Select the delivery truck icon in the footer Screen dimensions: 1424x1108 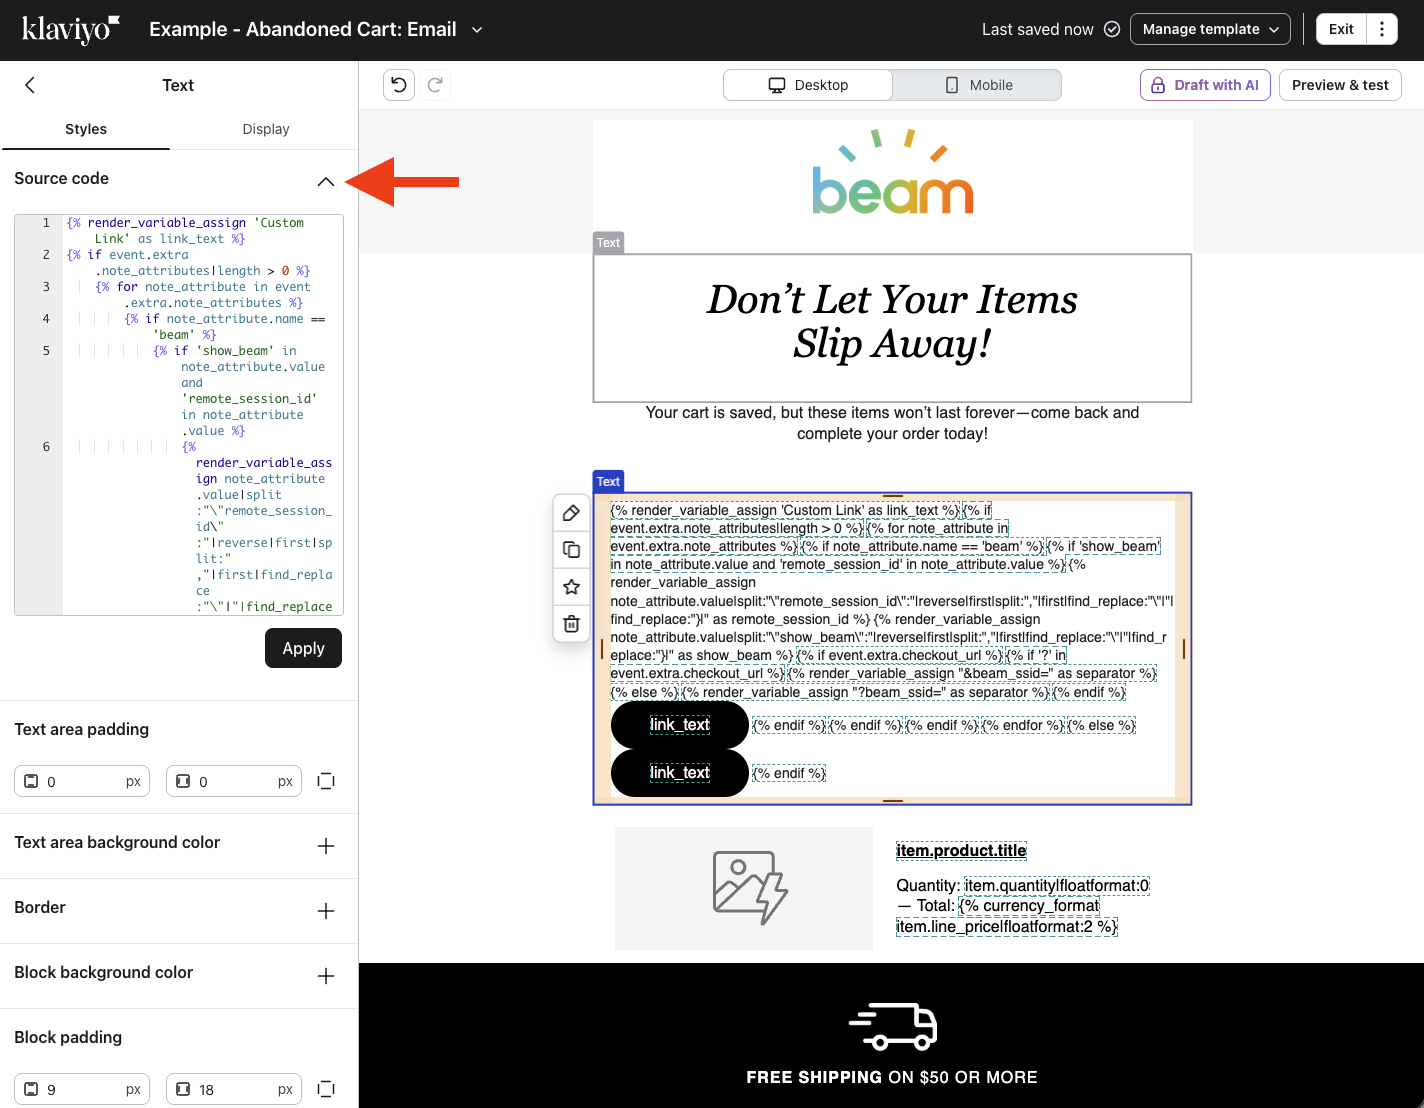pos(892,1026)
